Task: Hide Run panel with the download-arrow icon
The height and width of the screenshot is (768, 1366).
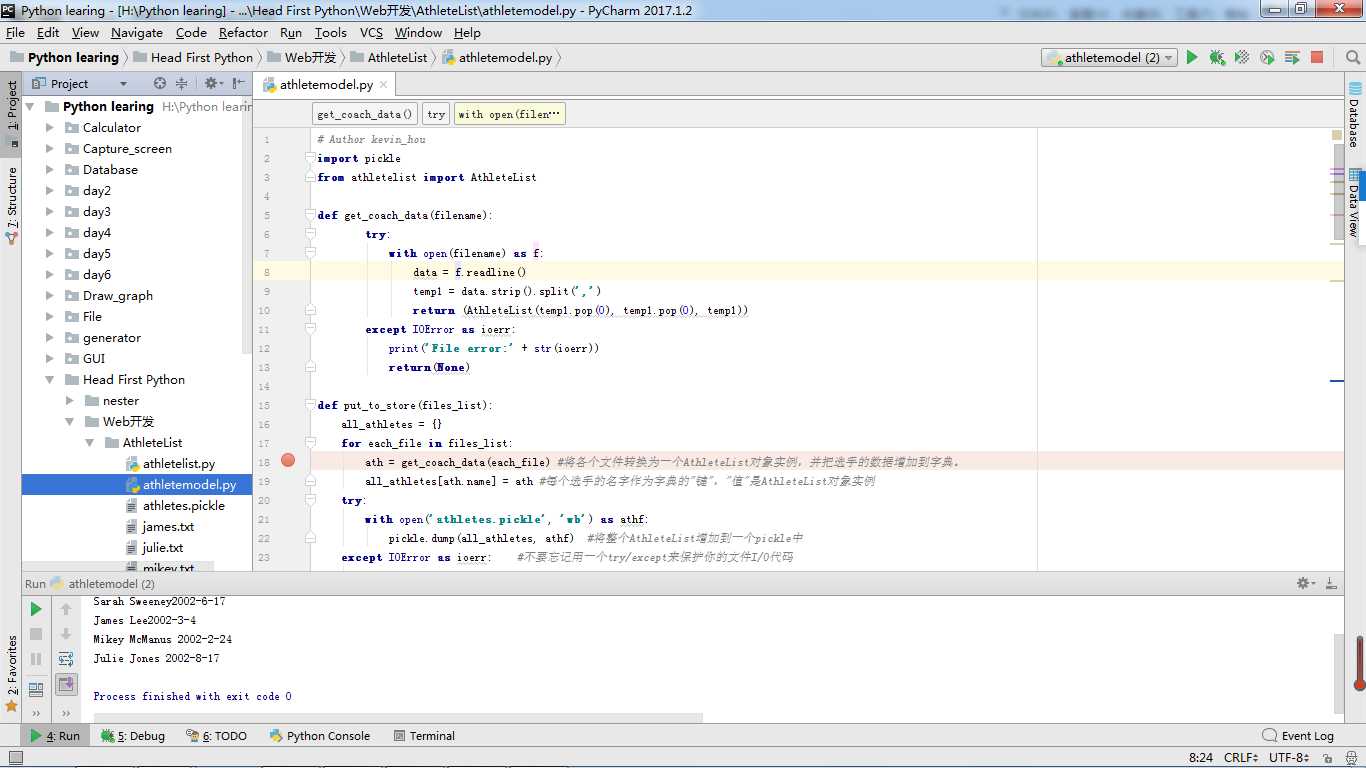Action: (1331, 583)
